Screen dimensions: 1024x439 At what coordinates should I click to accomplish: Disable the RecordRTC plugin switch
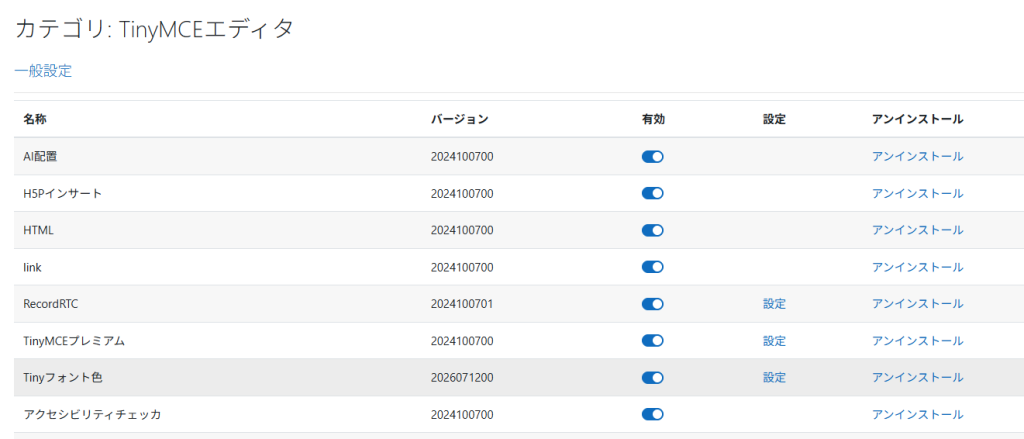652,304
